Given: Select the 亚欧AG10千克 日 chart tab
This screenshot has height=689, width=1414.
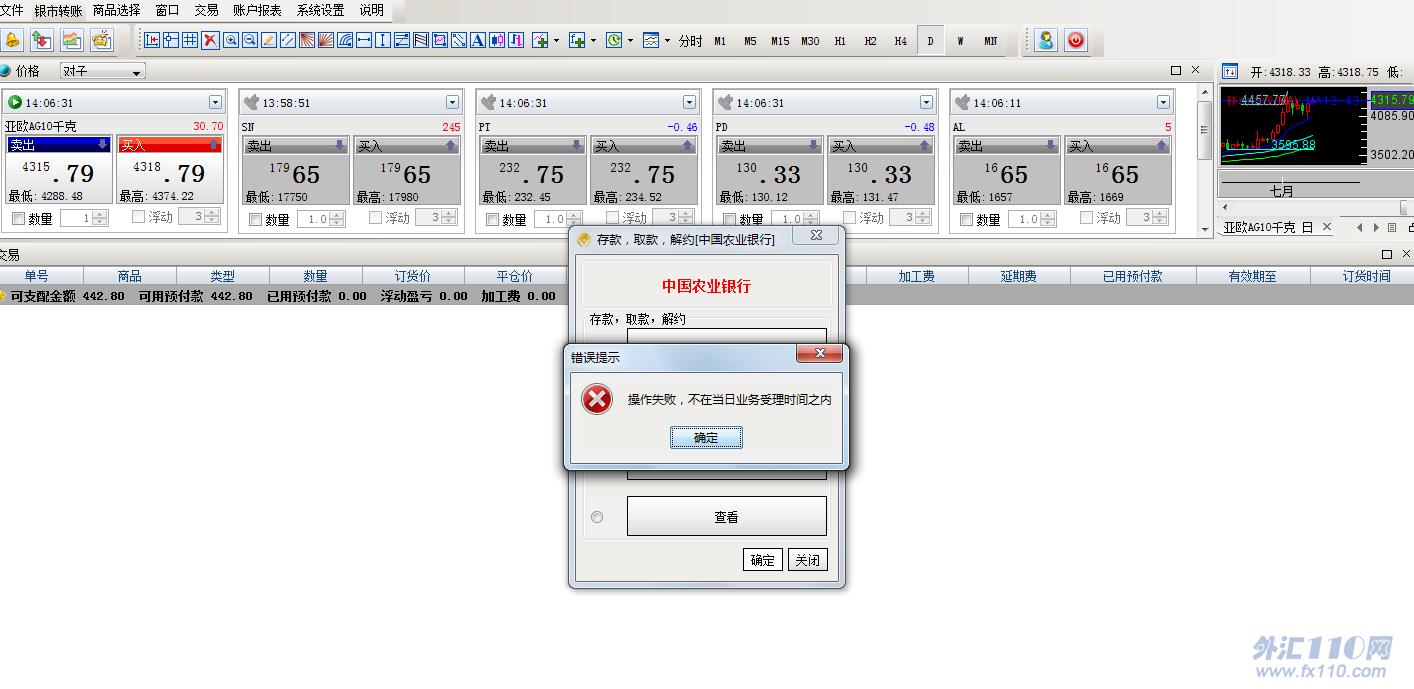Looking at the screenshot, I should pos(1268,227).
